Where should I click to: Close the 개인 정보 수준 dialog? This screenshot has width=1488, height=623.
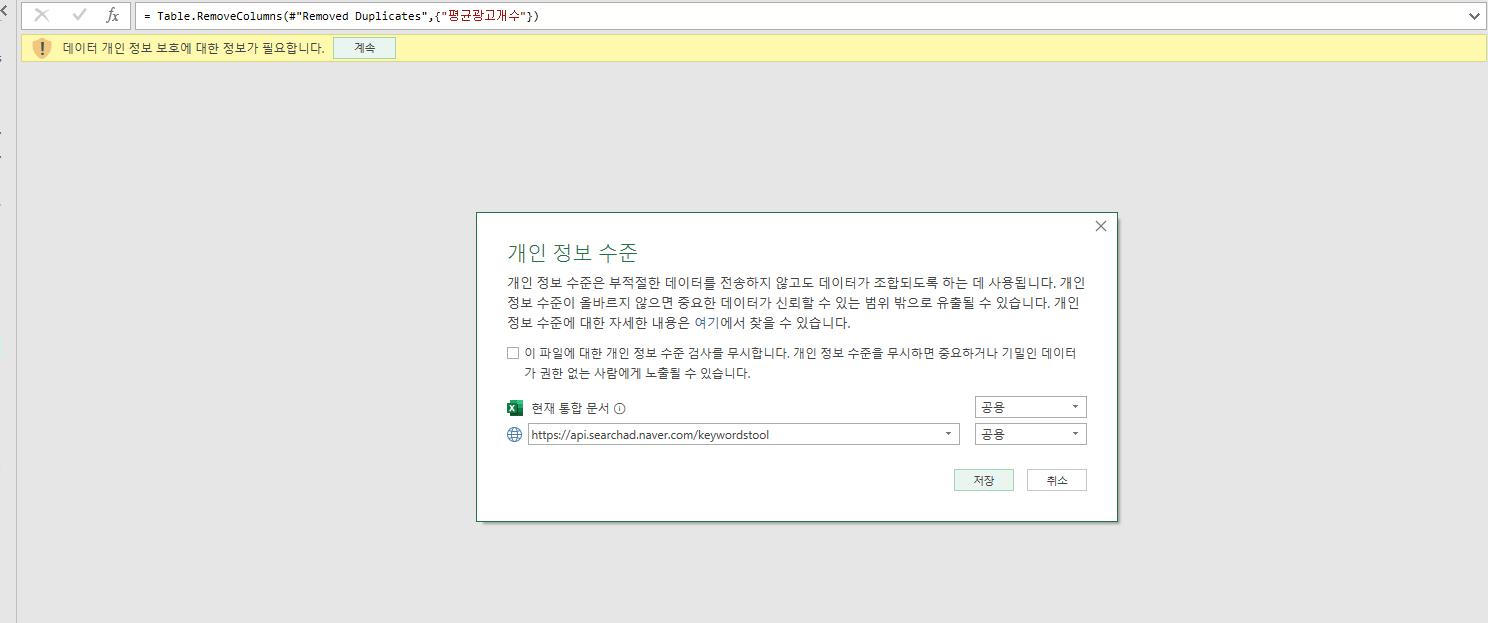pyautogui.click(x=1100, y=226)
